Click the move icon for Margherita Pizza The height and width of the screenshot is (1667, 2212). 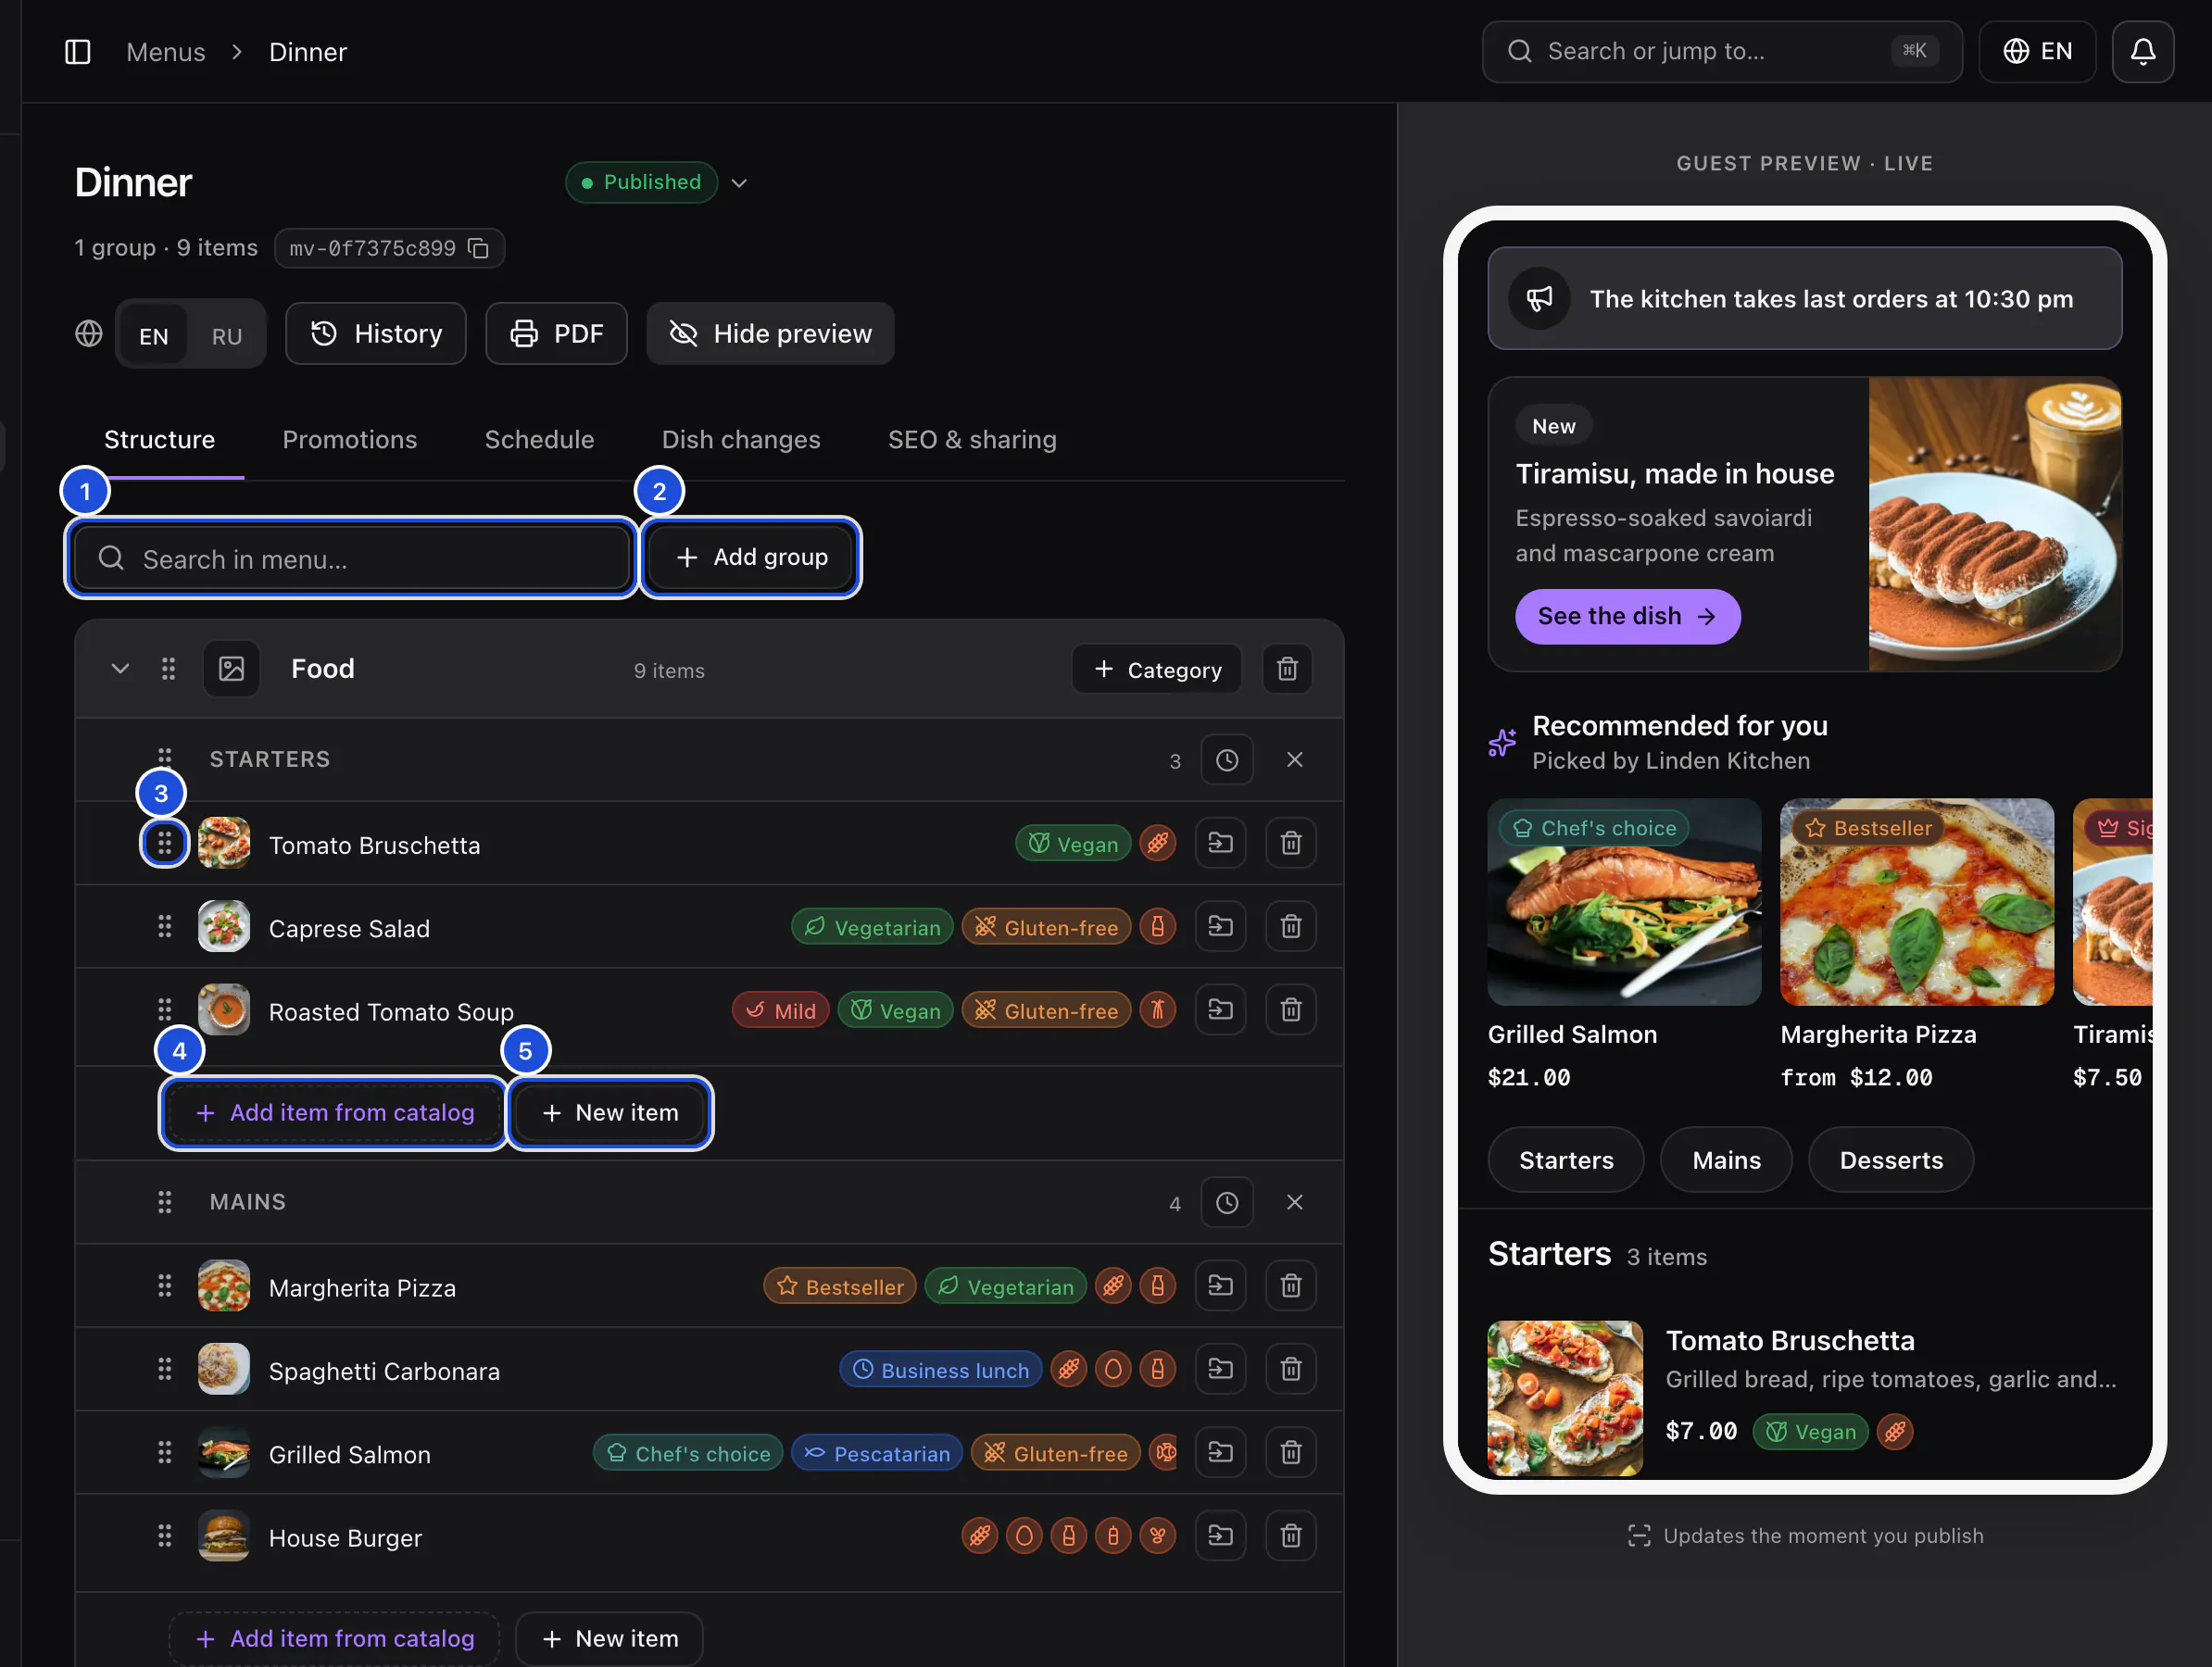(x=1220, y=1286)
